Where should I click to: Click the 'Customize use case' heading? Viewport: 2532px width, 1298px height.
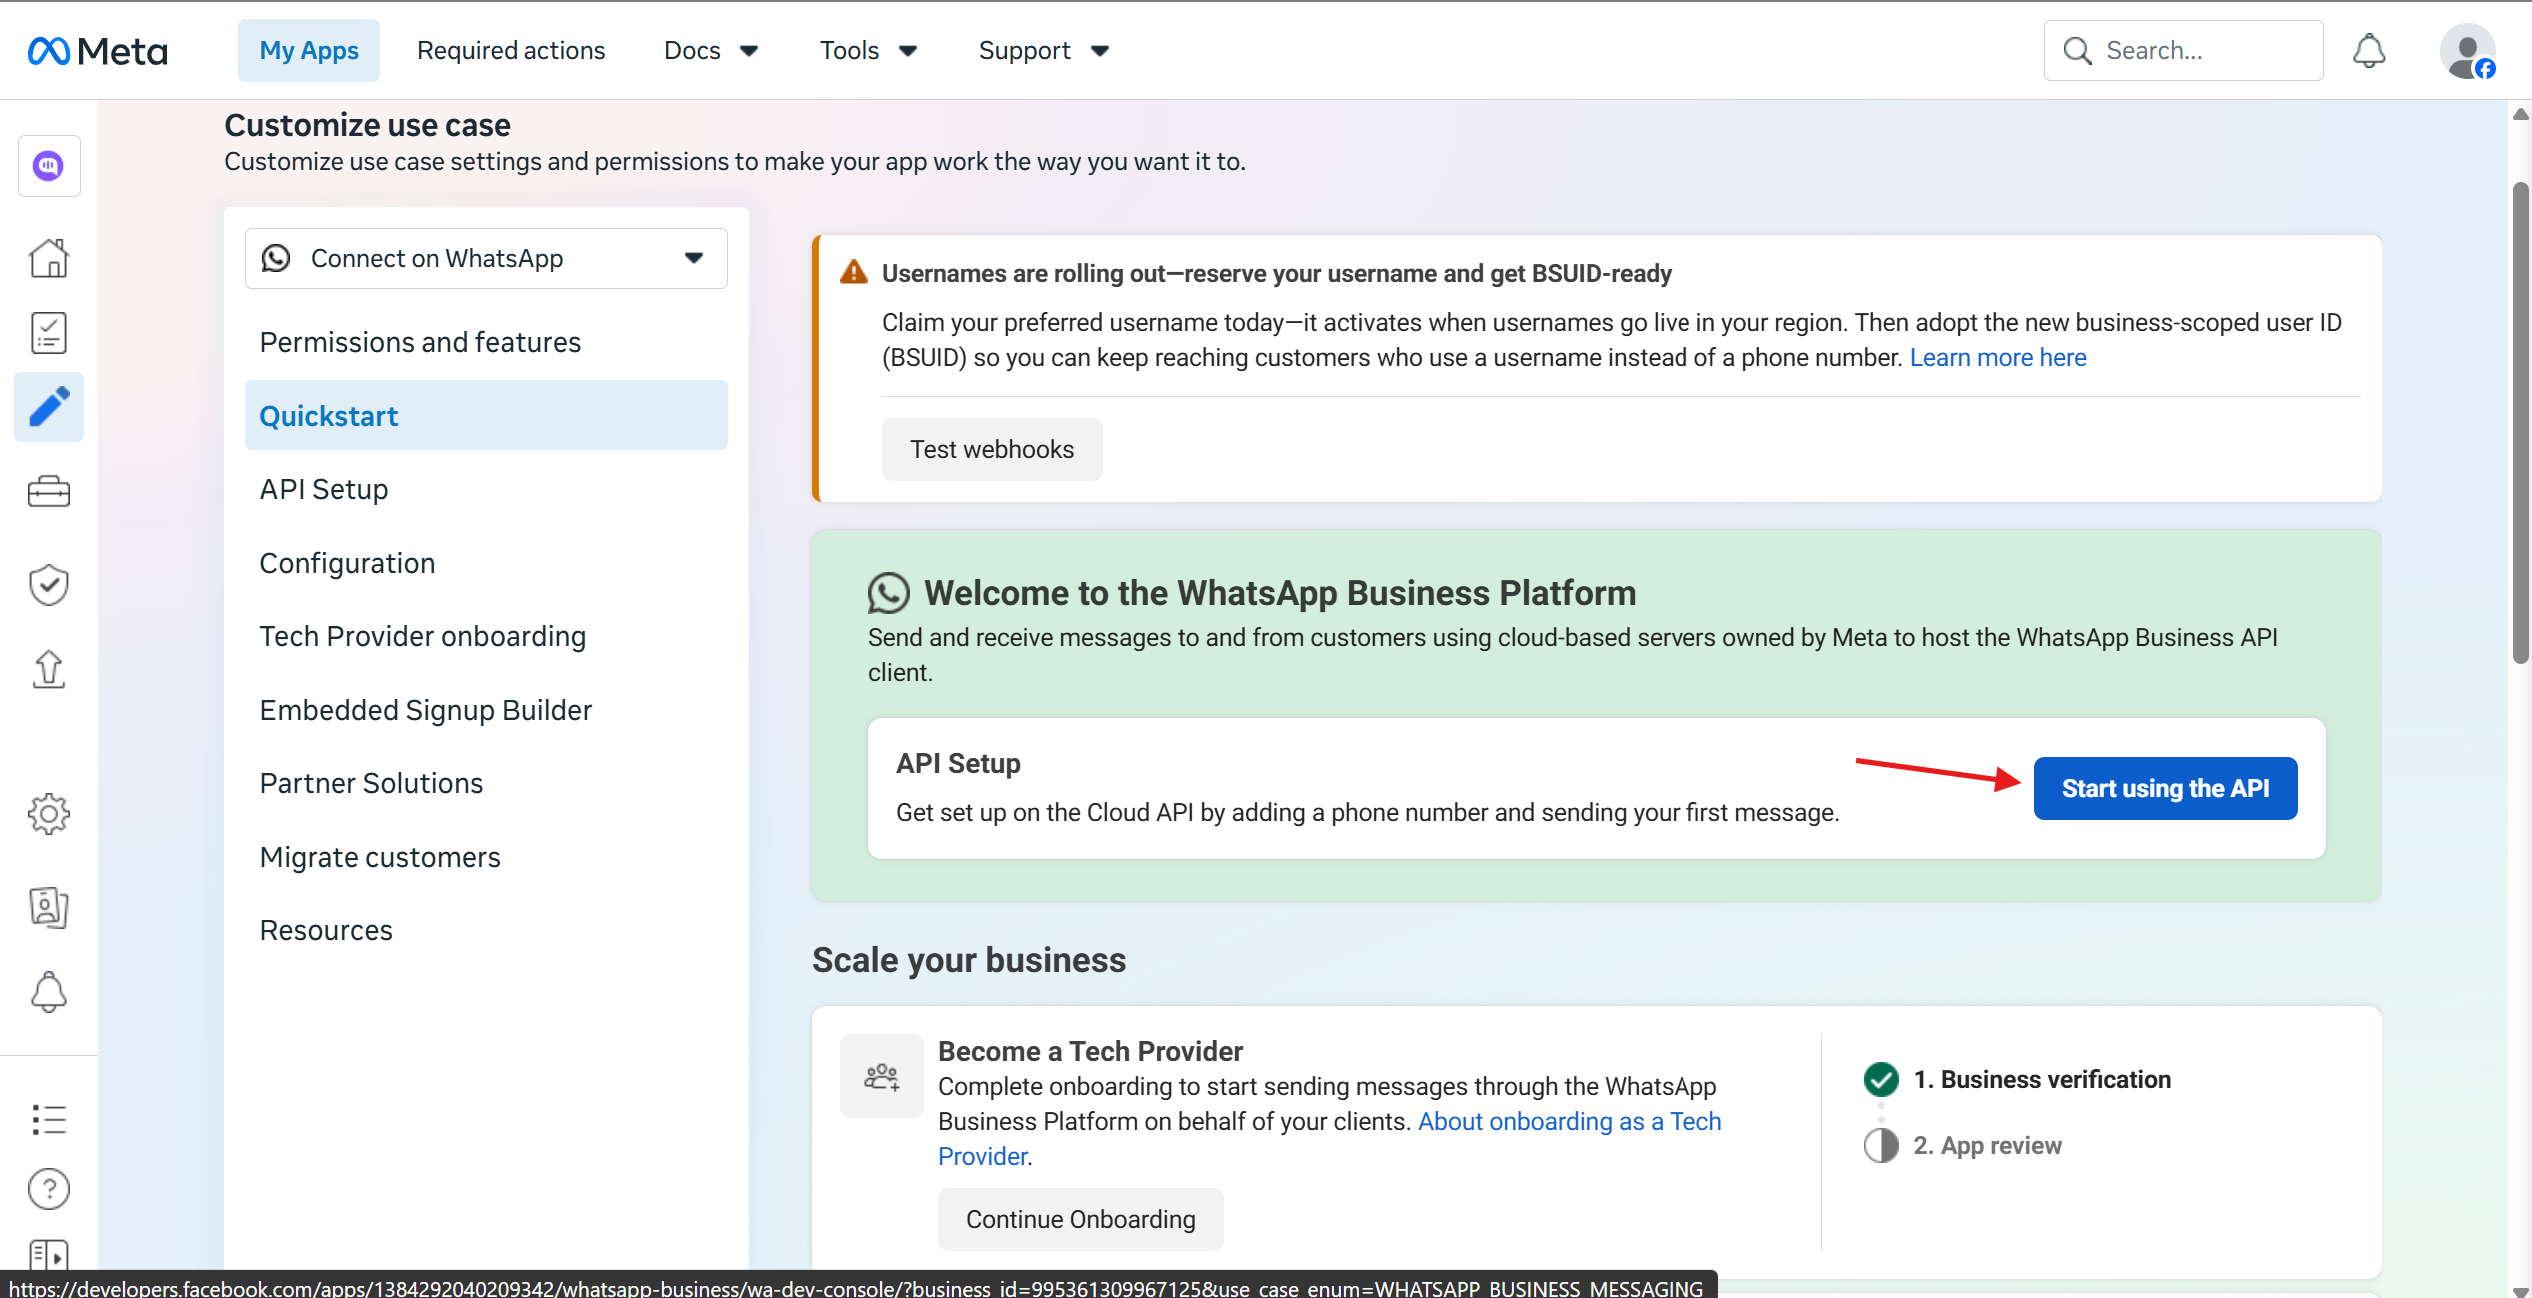coord(367,125)
